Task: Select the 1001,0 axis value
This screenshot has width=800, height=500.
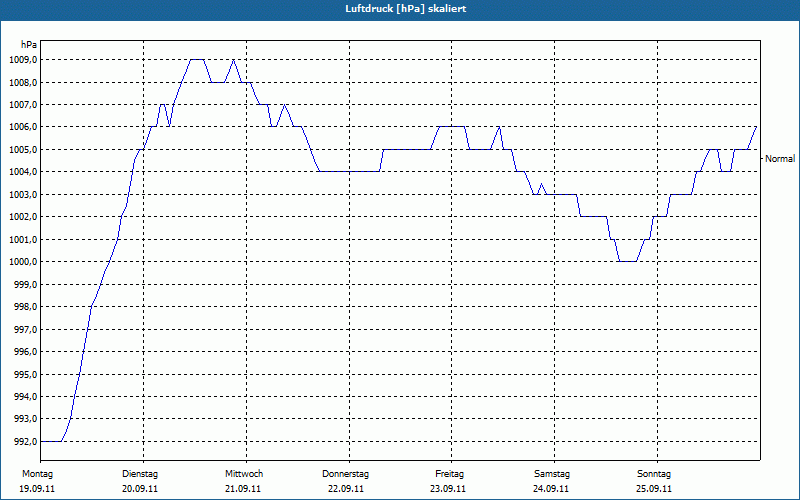Action: pyautogui.click(x=23, y=239)
